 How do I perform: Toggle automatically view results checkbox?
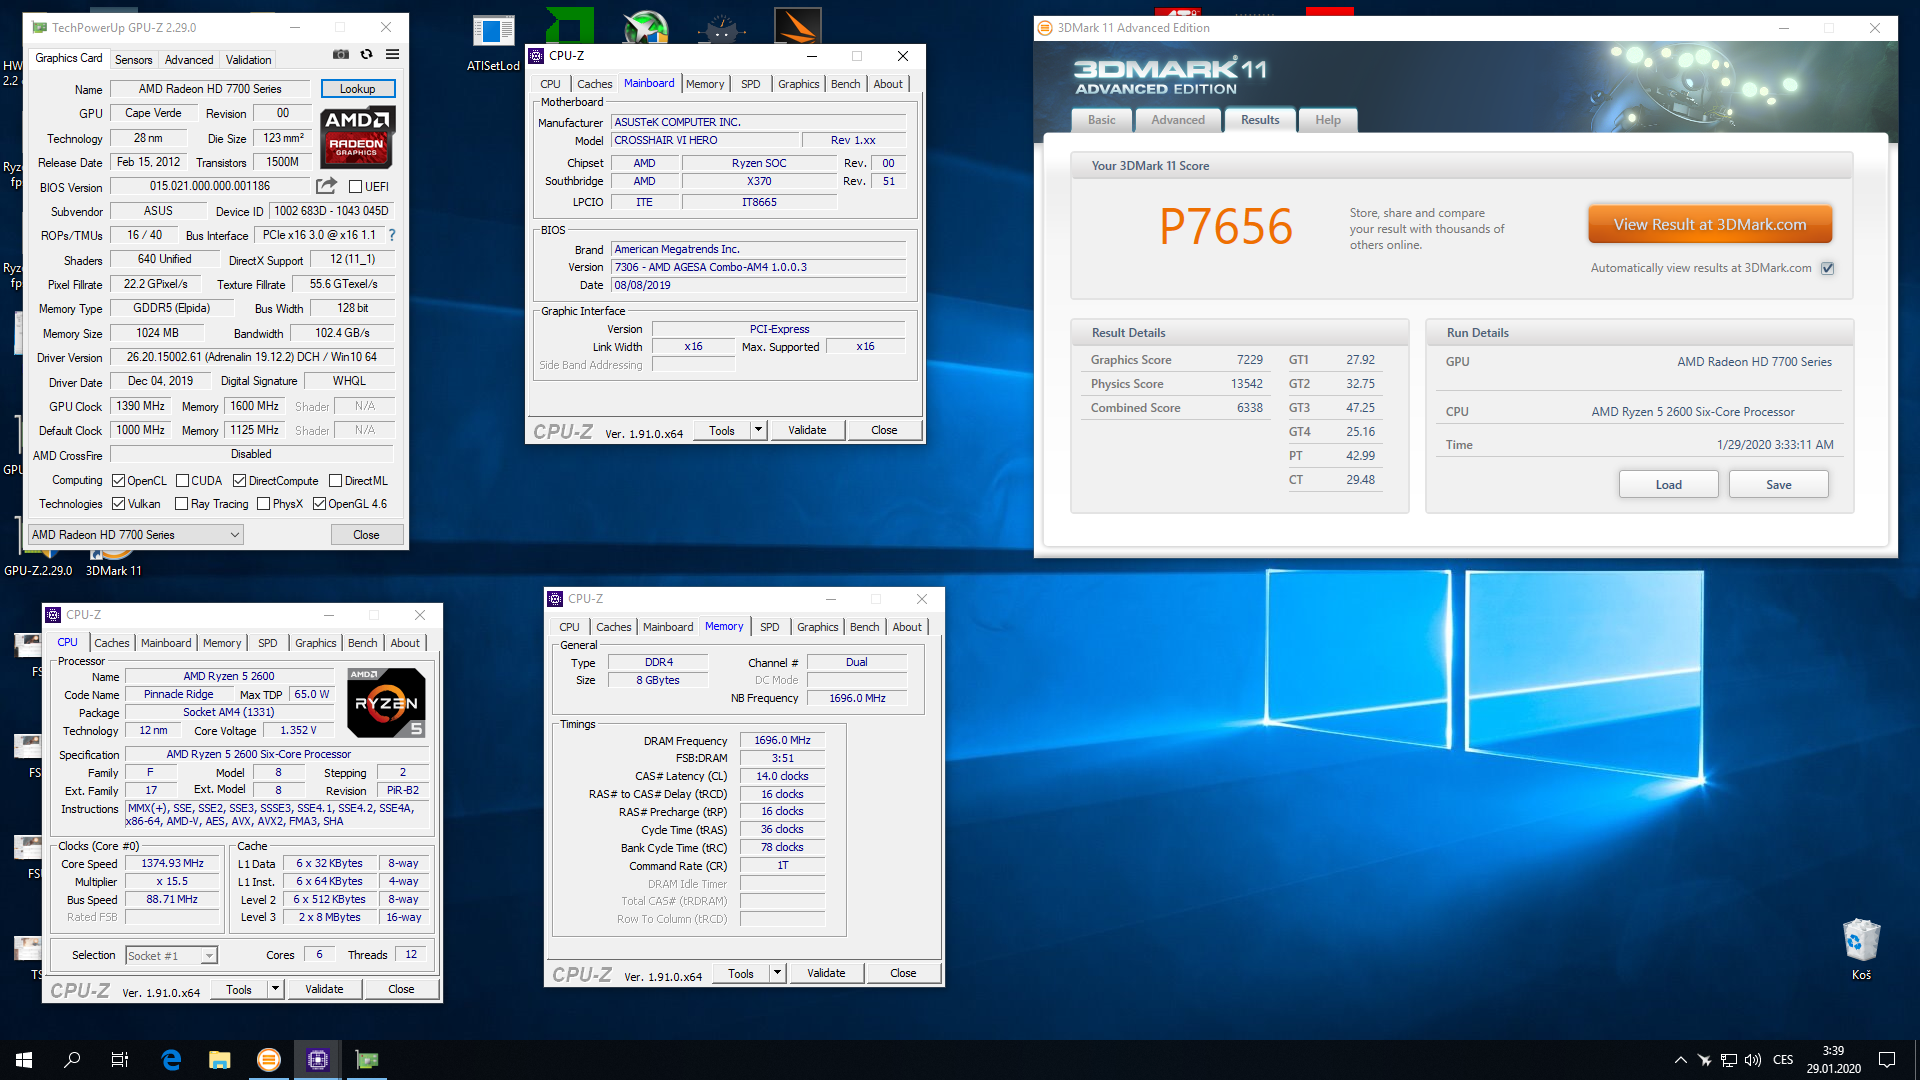(1827, 268)
